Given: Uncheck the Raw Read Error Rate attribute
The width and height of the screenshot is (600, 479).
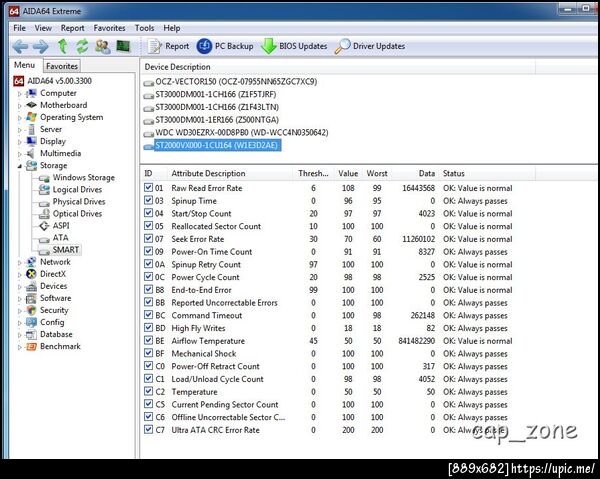Looking at the screenshot, I should click(x=148, y=188).
